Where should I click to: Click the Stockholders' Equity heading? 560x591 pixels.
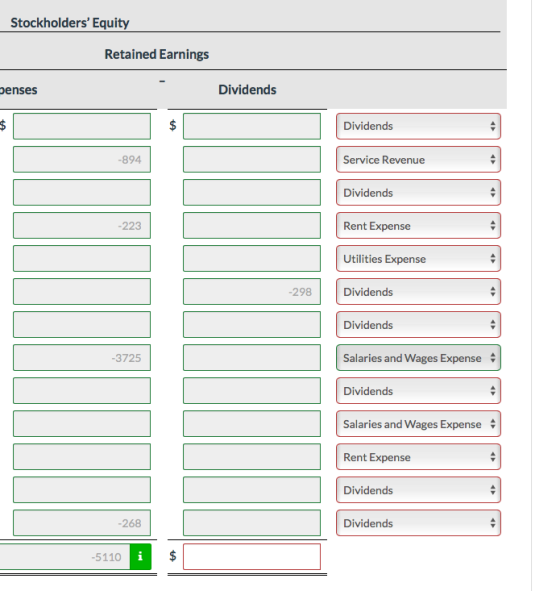point(70,23)
